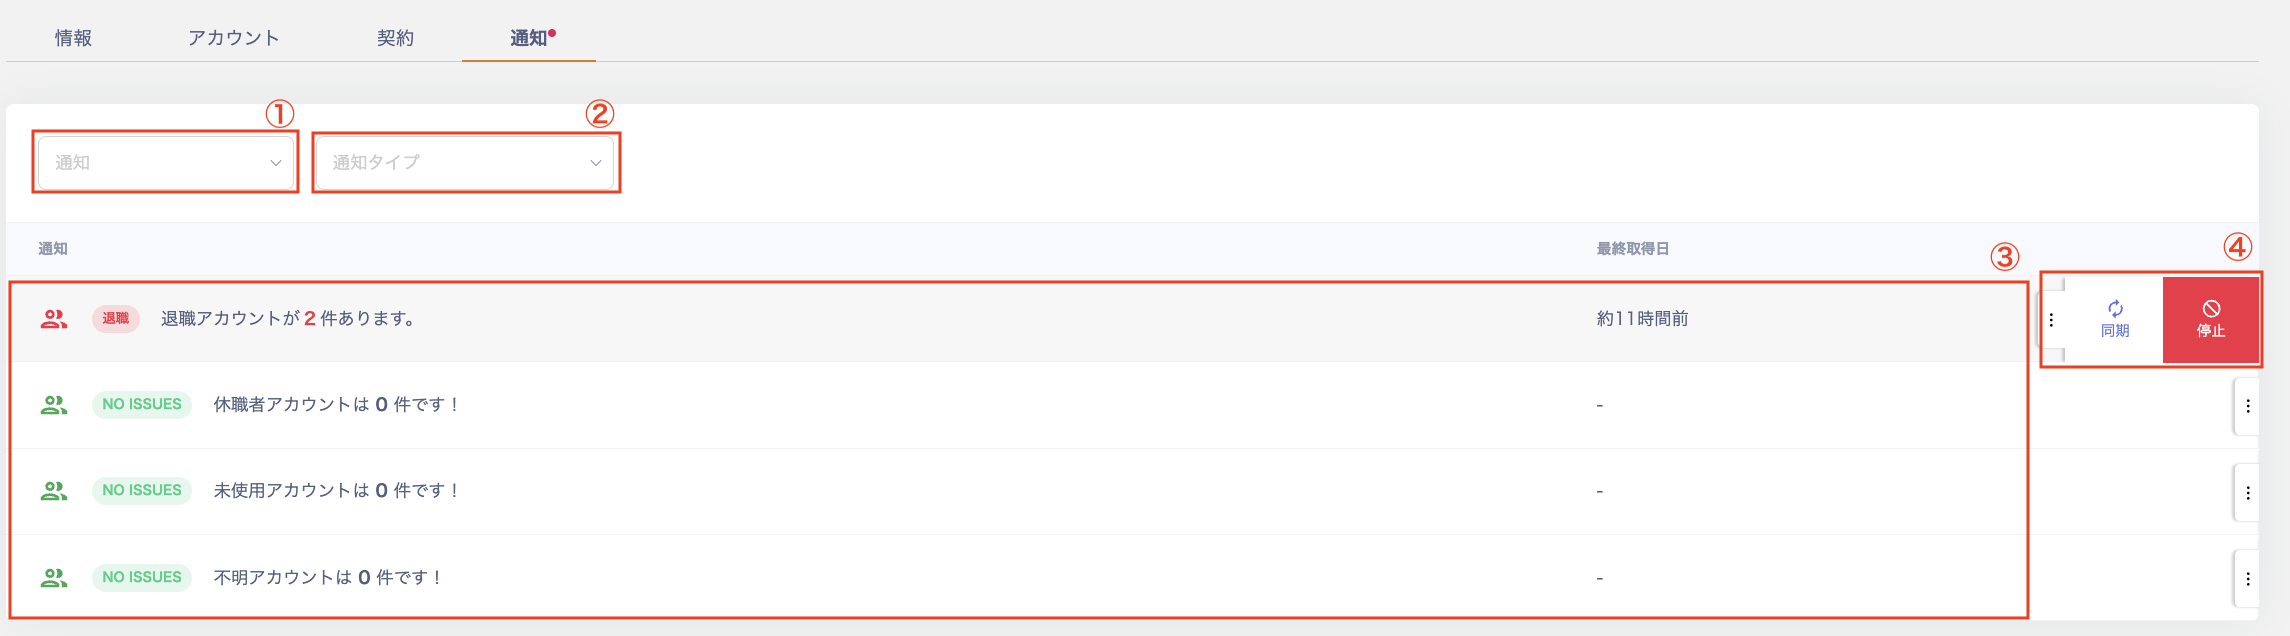Click the 最終取得日 column header
2290x636 pixels.
(x=1632, y=249)
